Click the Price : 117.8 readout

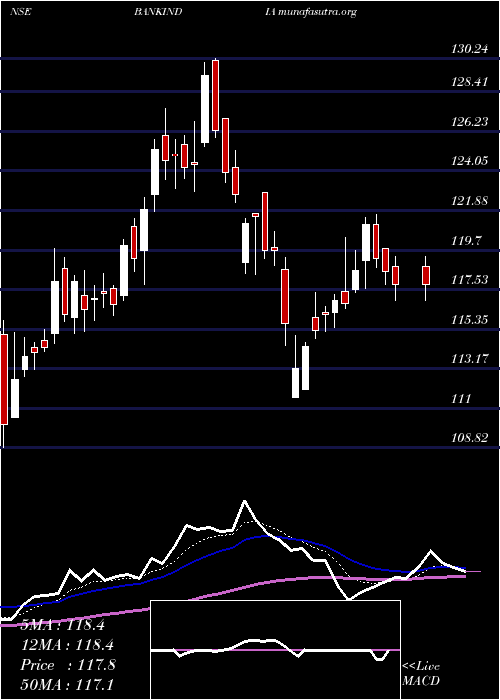pyautogui.click(x=68, y=665)
